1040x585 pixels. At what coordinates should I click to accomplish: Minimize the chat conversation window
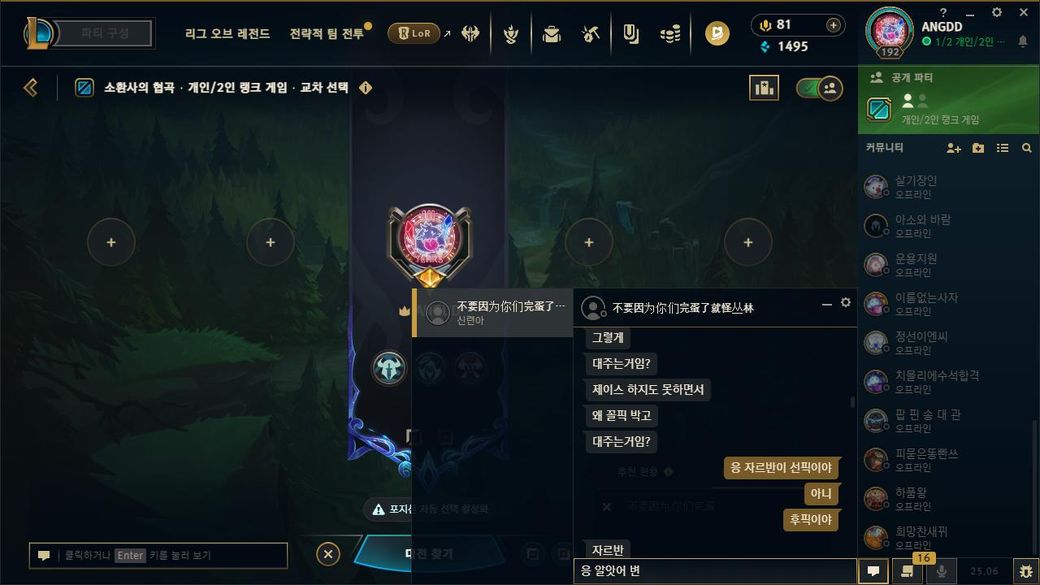(826, 304)
